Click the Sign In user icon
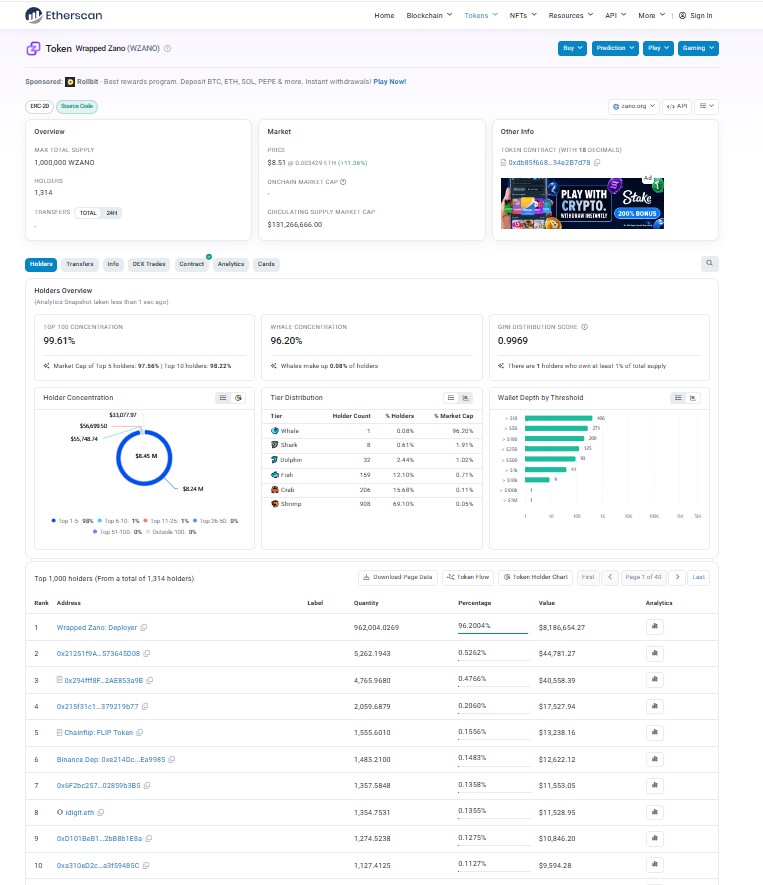The width and height of the screenshot is (763, 885). (x=682, y=15)
